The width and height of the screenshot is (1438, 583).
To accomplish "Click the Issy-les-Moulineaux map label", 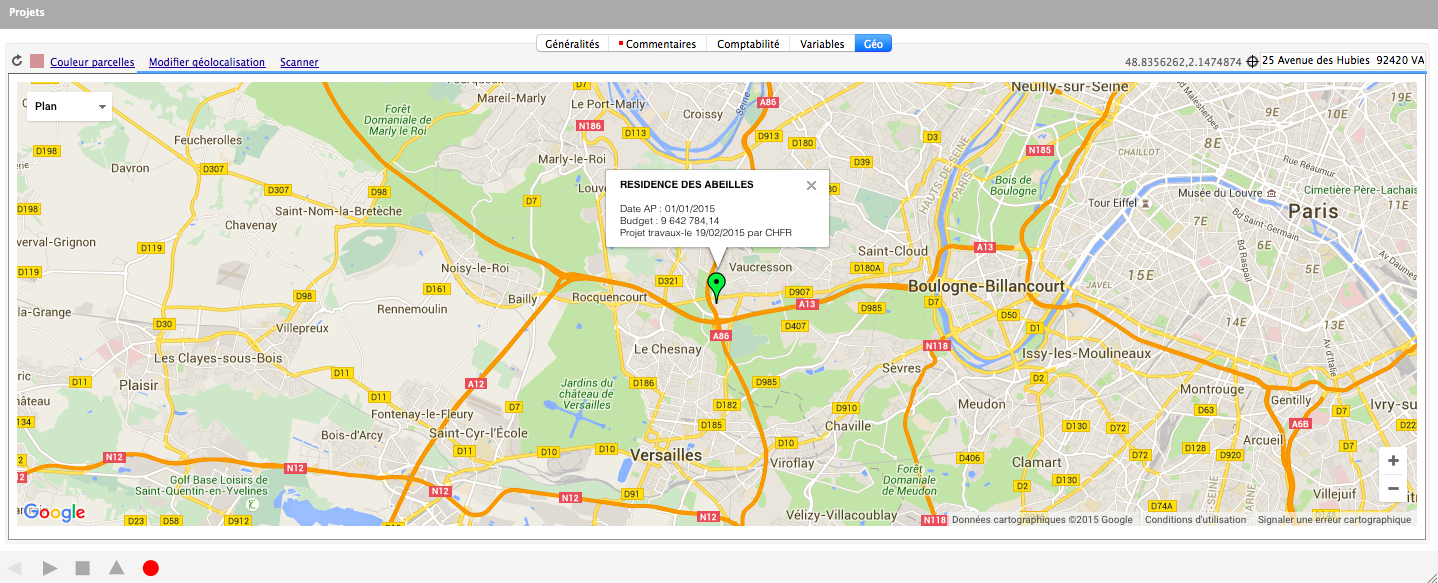I will (x=1087, y=353).
